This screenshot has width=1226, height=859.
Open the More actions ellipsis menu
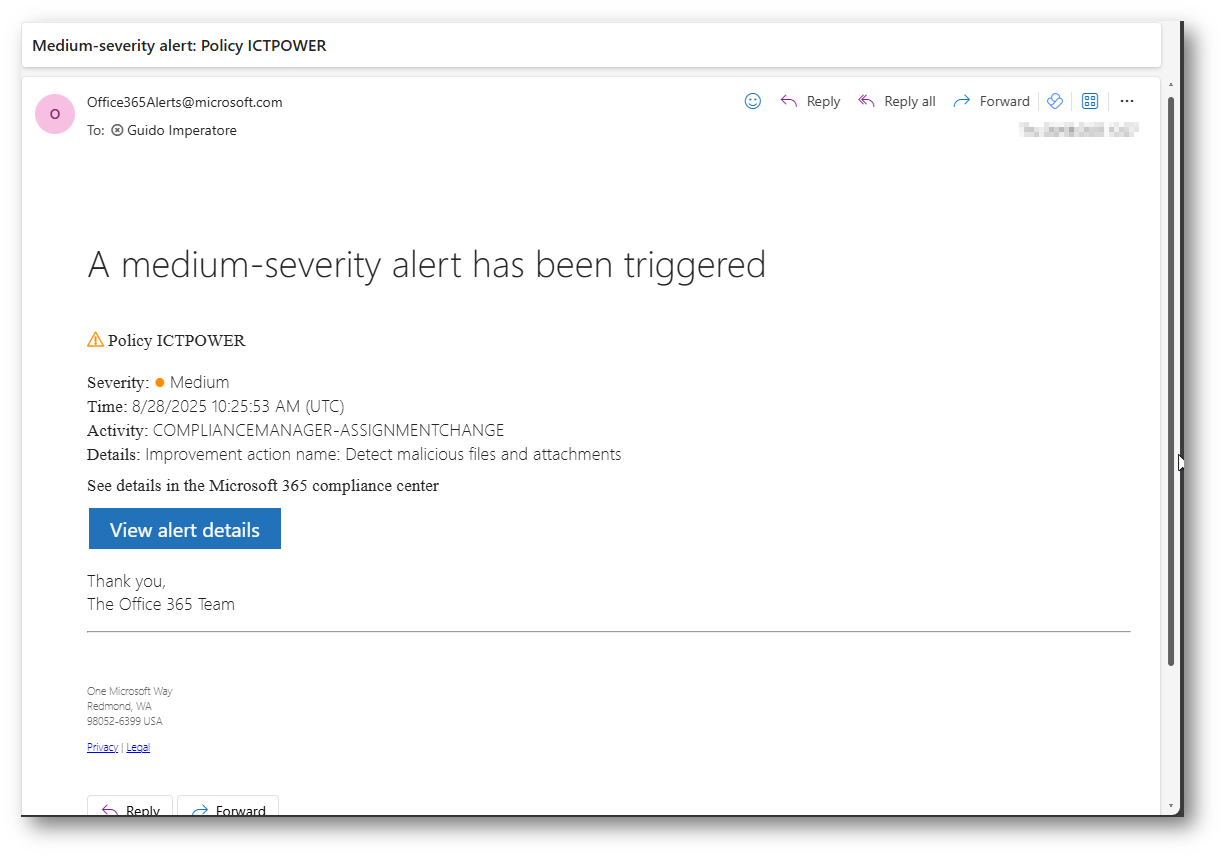point(1127,101)
